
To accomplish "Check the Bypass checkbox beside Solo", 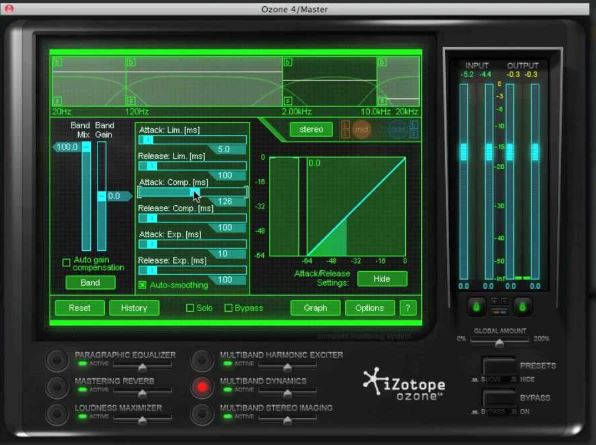I will pyautogui.click(x=228, y=308).
